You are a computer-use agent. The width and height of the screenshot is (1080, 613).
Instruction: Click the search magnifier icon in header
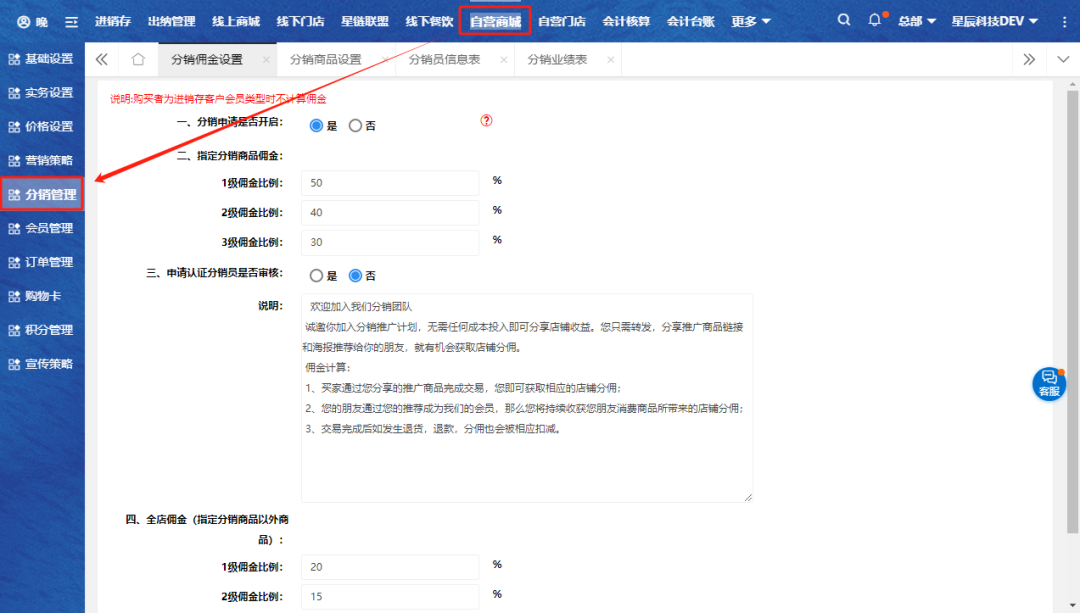click(844, 20)
